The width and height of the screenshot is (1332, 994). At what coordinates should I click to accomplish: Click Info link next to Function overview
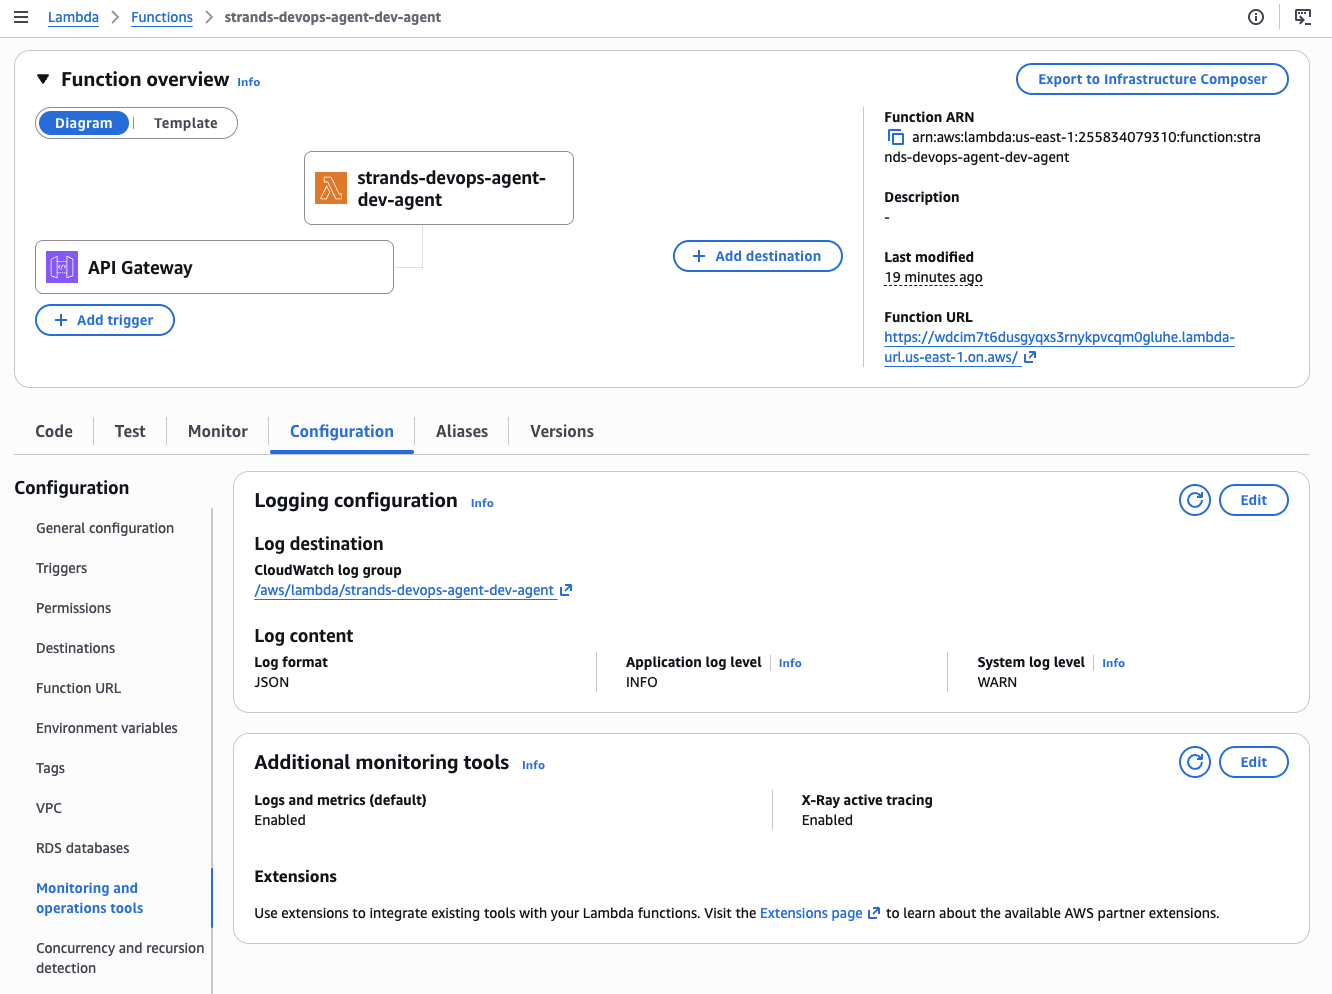pos(249,82)
